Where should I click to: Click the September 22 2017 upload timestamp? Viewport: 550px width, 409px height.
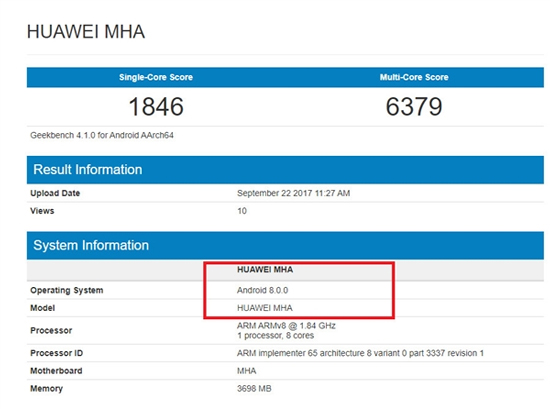coord(294,193)
